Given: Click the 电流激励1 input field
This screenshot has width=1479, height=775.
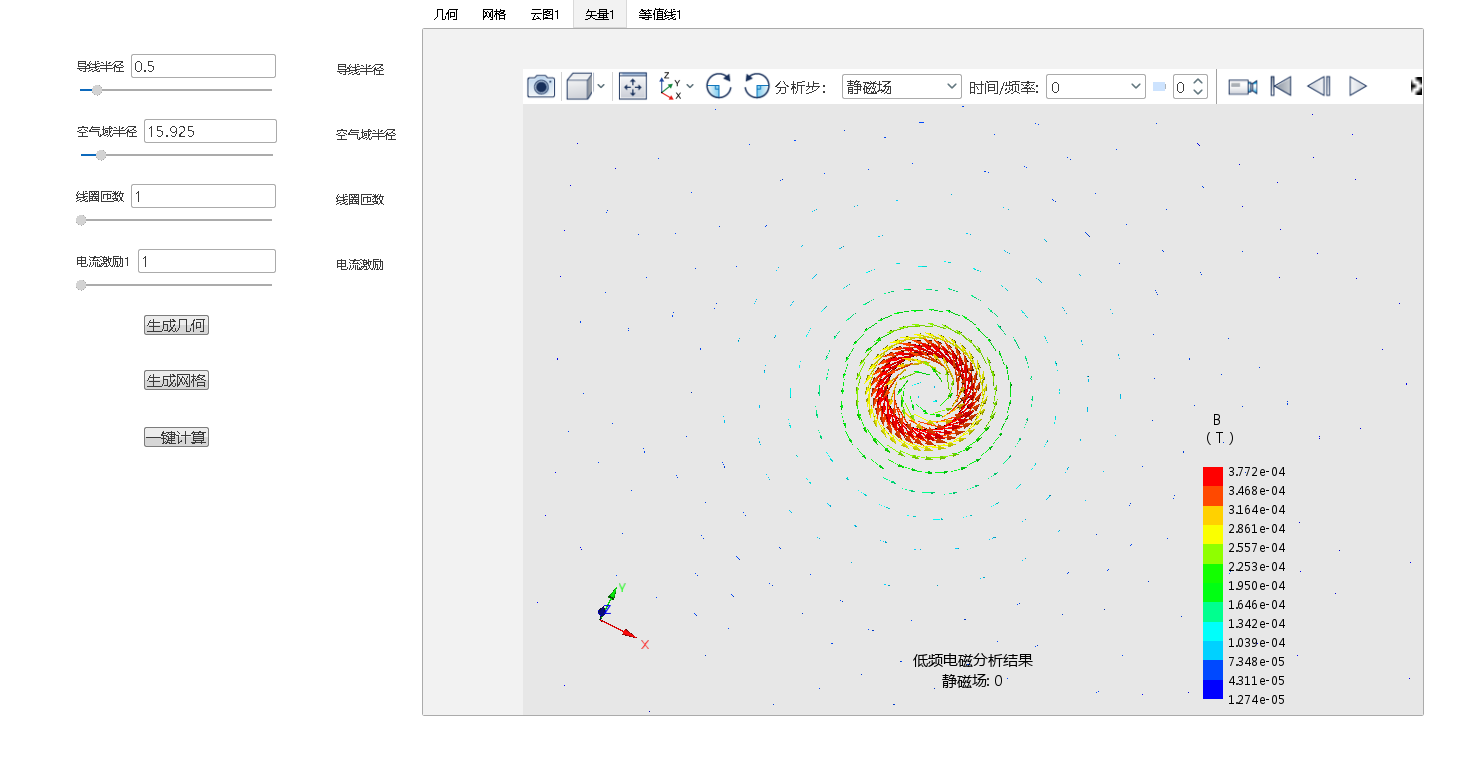Looking at the screenshot, I should 207,261.
